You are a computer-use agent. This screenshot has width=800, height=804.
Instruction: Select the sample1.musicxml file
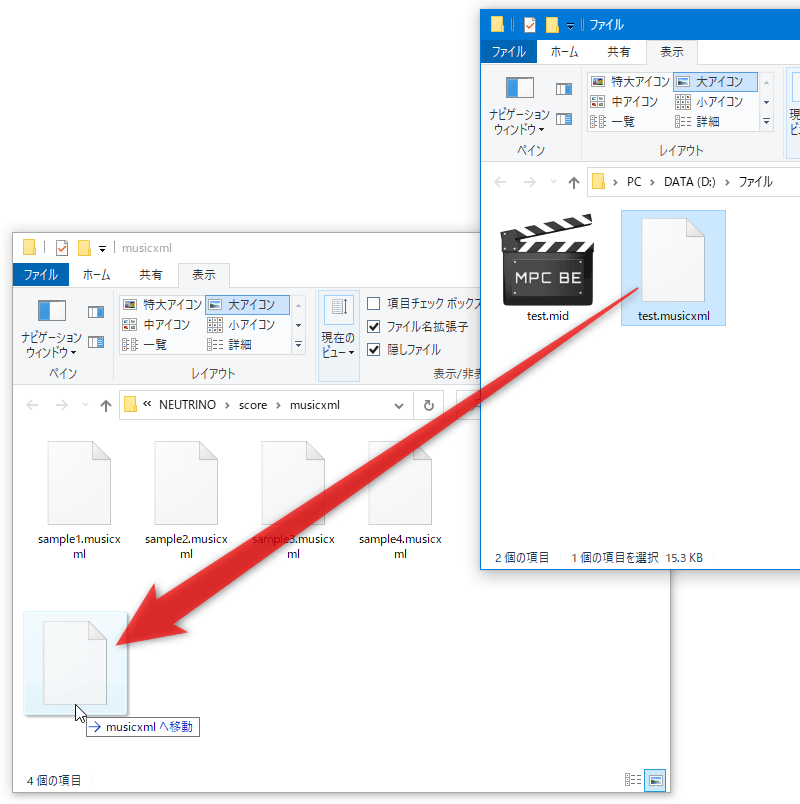pyautogui.click(x=79, y=500)
